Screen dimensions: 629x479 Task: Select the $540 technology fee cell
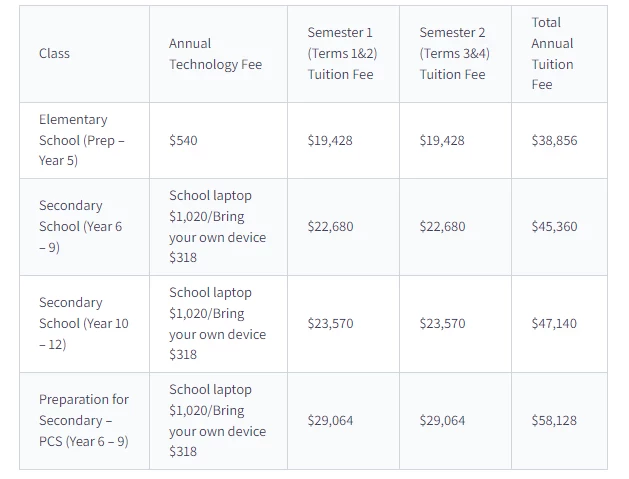pos(183,140)
